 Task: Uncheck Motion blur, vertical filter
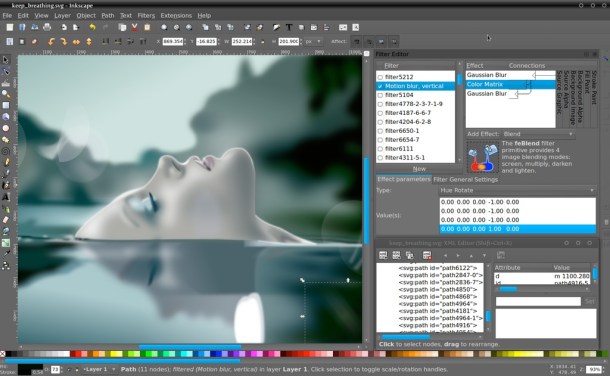[380, 86]
